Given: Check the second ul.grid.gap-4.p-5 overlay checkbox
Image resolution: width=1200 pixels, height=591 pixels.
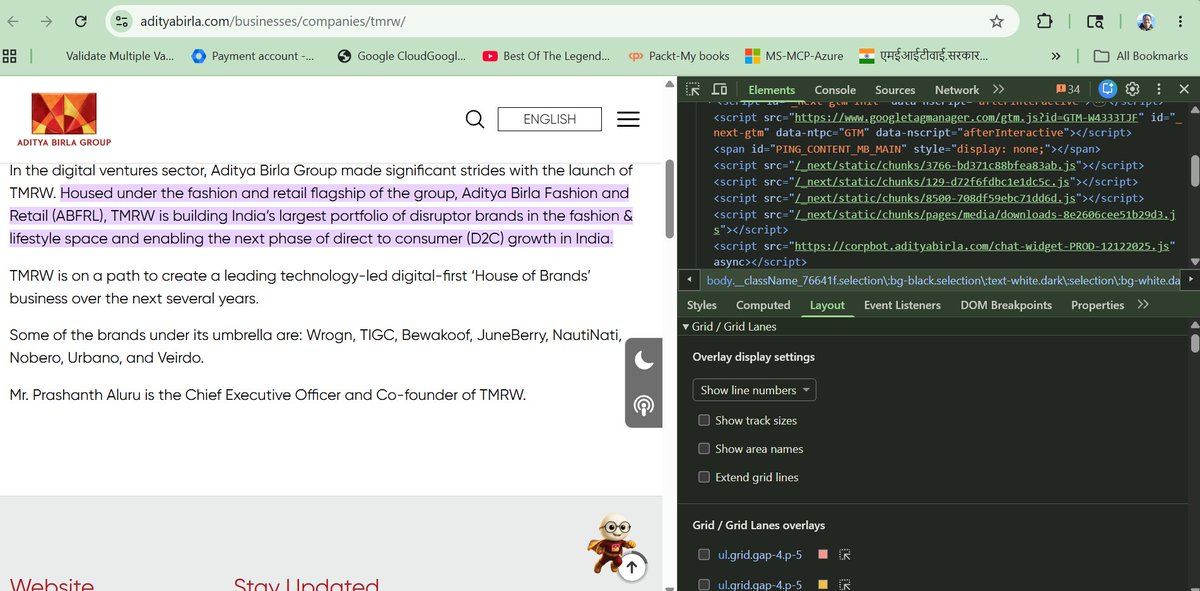Looking at the screenshot, I should pyautogui.click(x=704, y=585).
